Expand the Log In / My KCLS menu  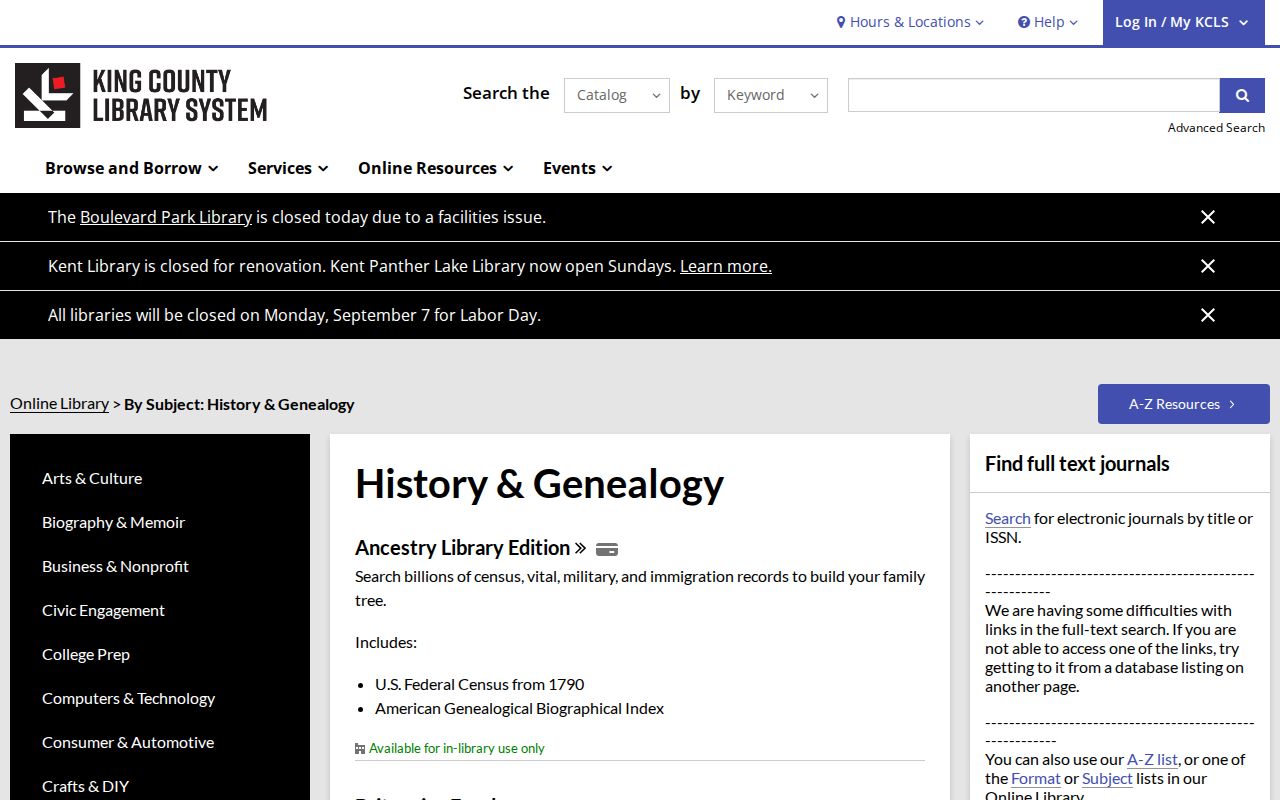(1183, 22)
